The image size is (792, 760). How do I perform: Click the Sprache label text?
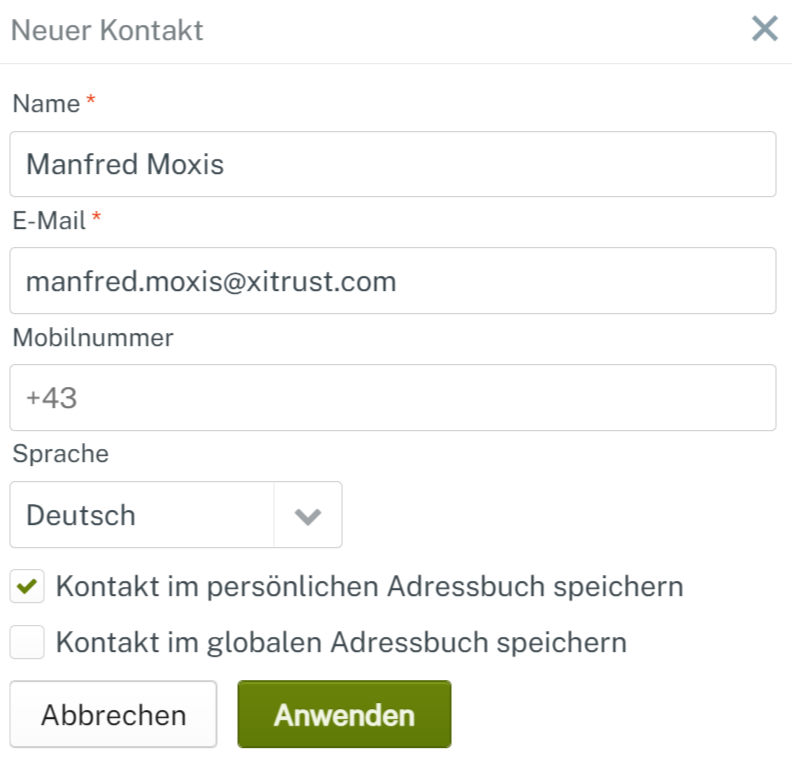point(60,454)
